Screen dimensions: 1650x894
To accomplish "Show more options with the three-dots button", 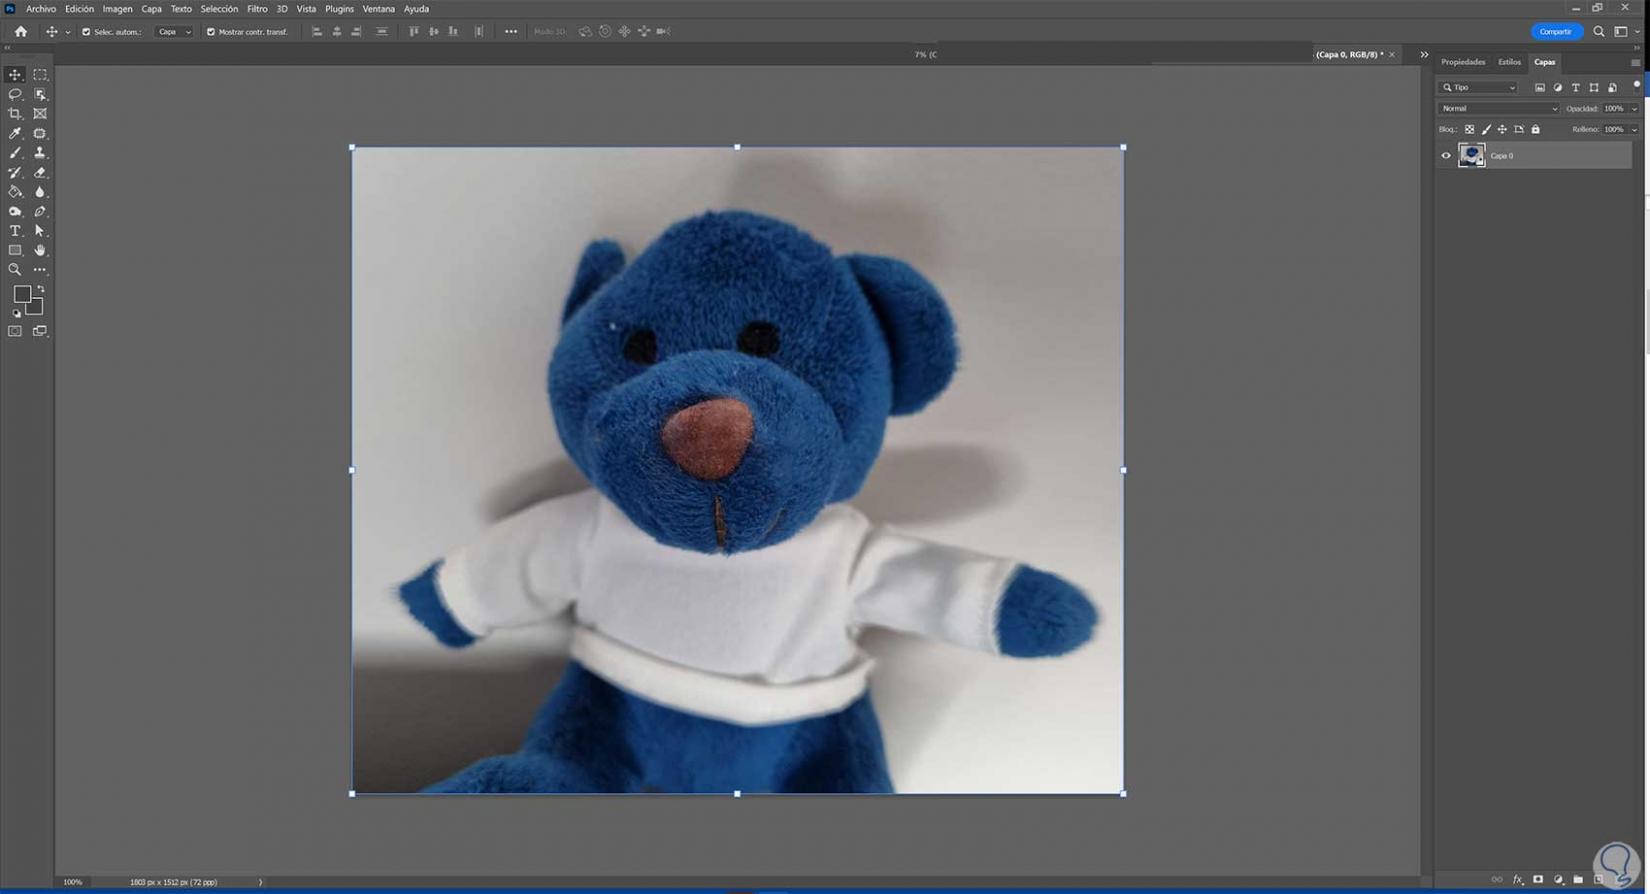I will 511,32.
